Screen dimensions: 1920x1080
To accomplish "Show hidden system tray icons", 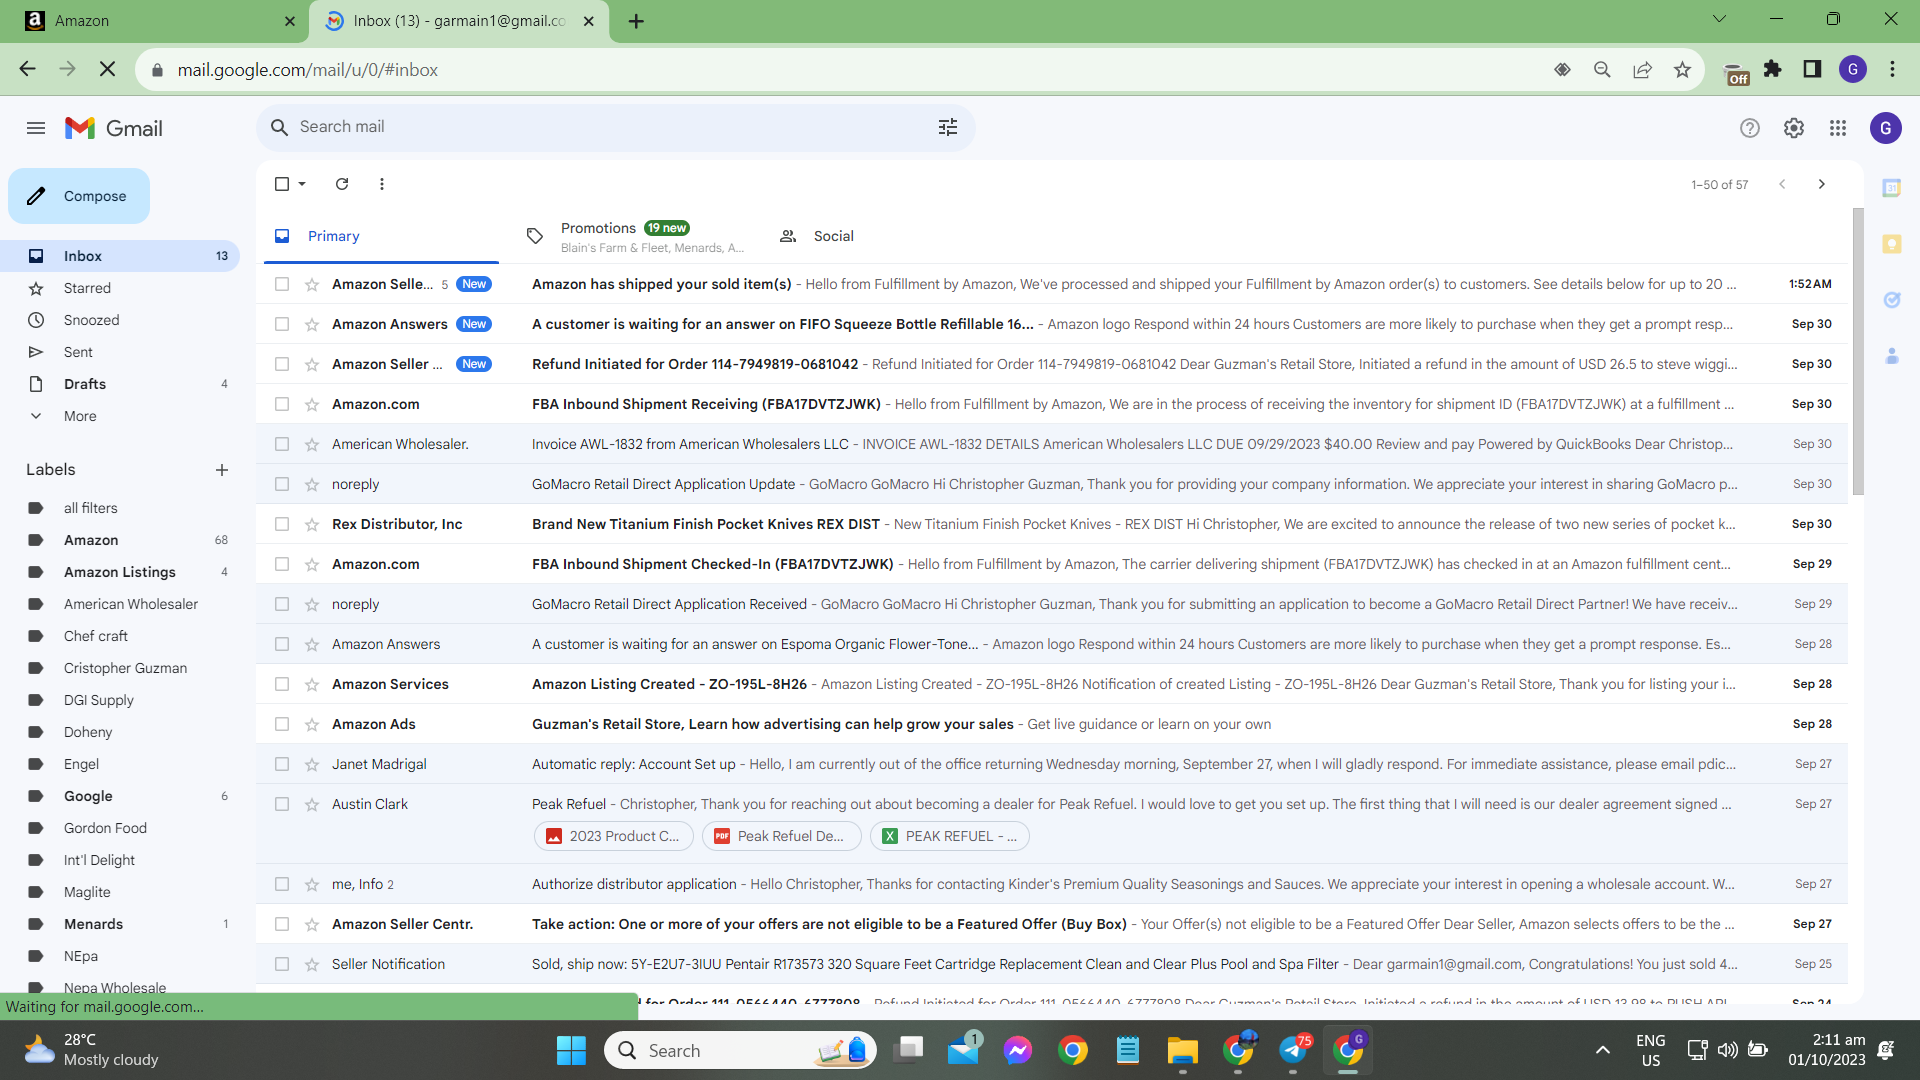I will [1602, 1050].
